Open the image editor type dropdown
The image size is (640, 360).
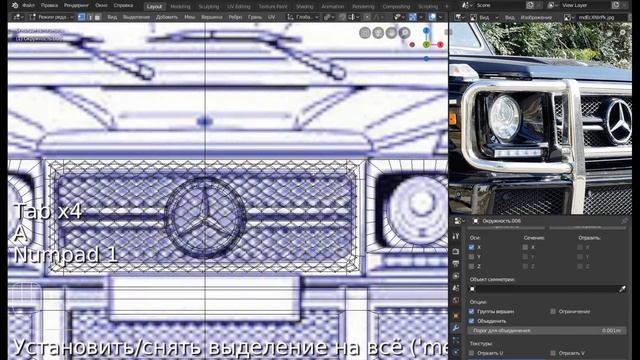click(x=460, y=17)
